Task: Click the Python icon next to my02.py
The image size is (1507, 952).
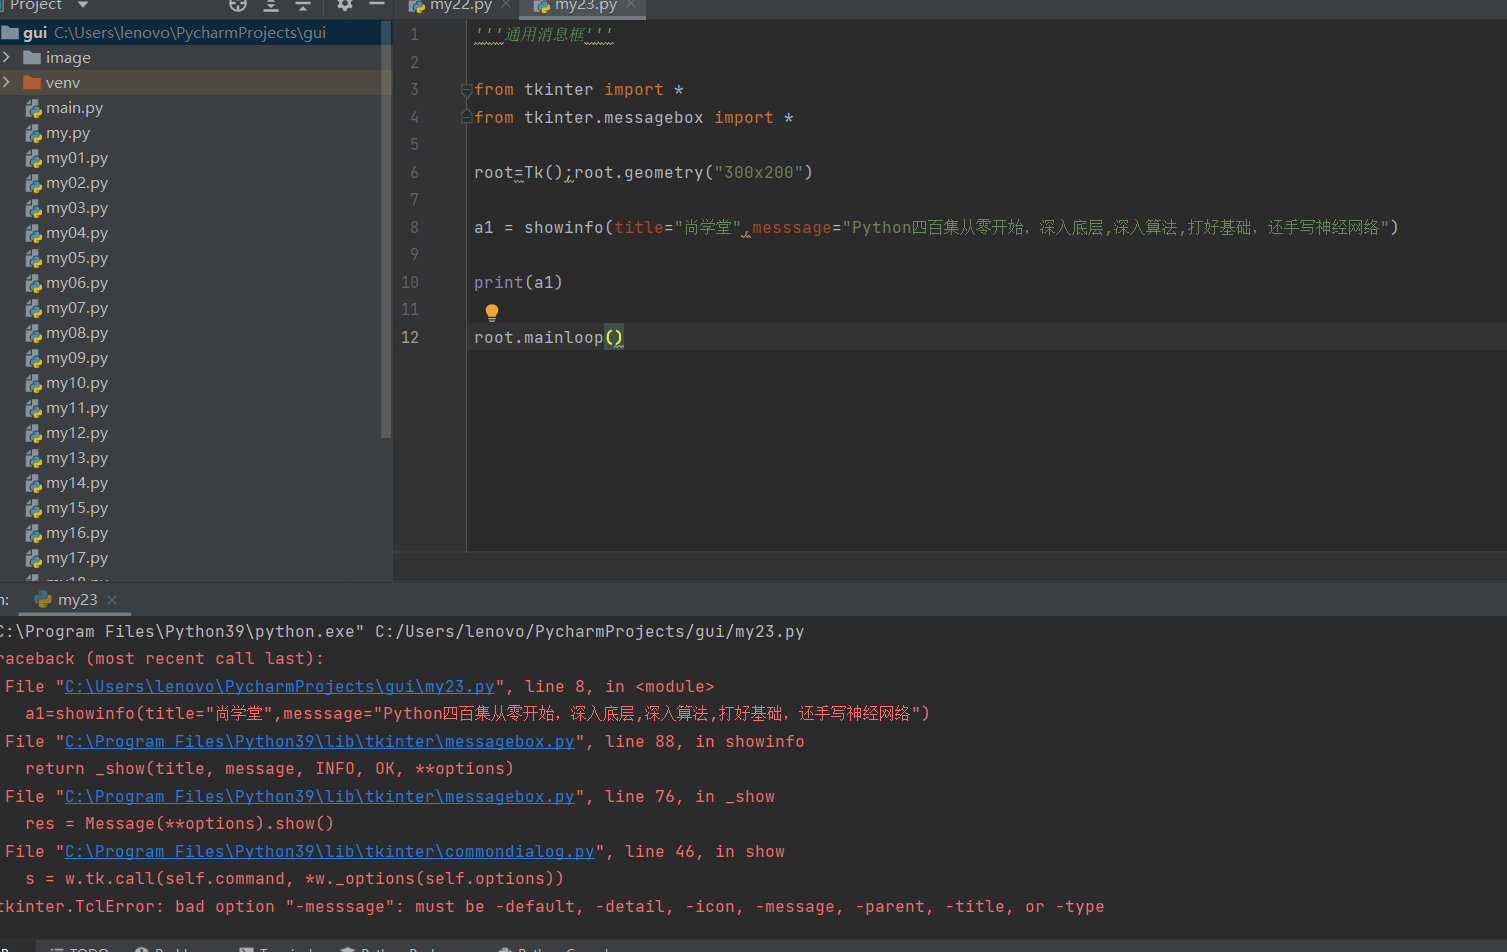Action: 33,183
